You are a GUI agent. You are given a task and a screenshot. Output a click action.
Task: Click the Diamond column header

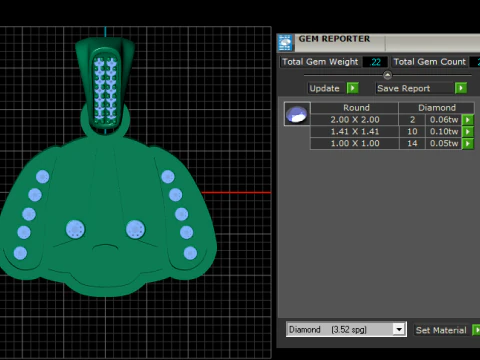point(437,108)
